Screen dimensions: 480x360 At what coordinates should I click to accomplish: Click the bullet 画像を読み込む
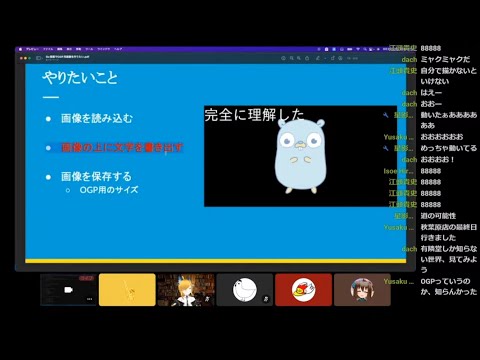click(x=97, y=118)
